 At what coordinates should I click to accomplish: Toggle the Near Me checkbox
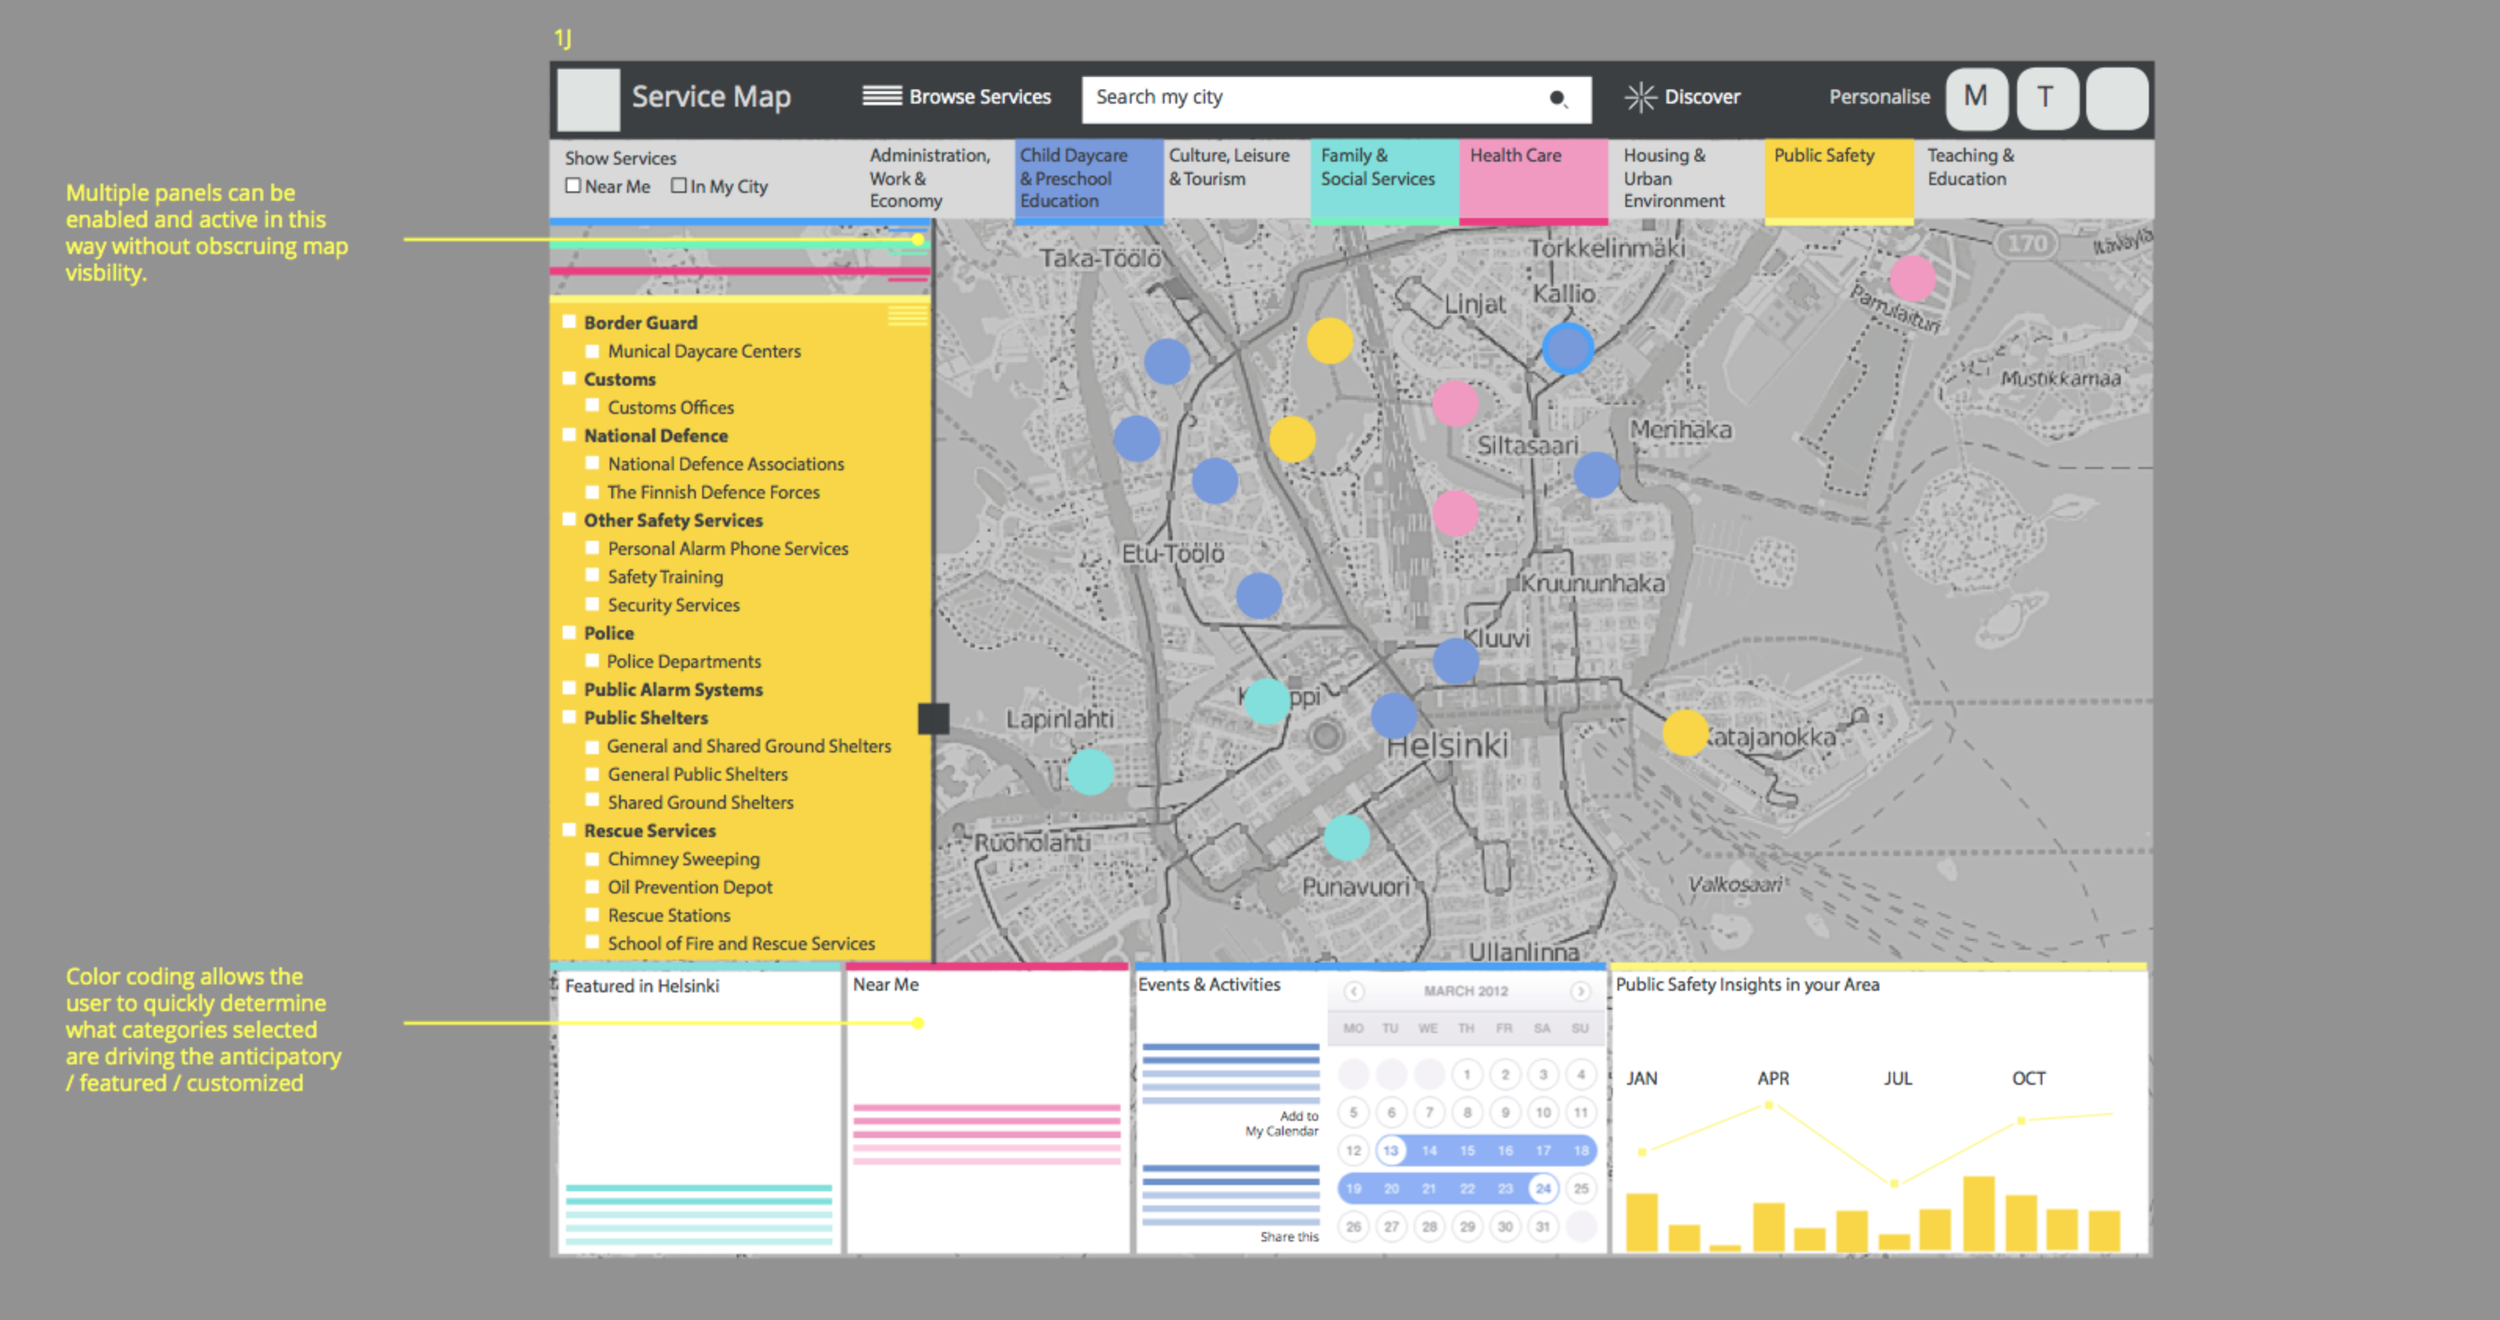[573, 185]
